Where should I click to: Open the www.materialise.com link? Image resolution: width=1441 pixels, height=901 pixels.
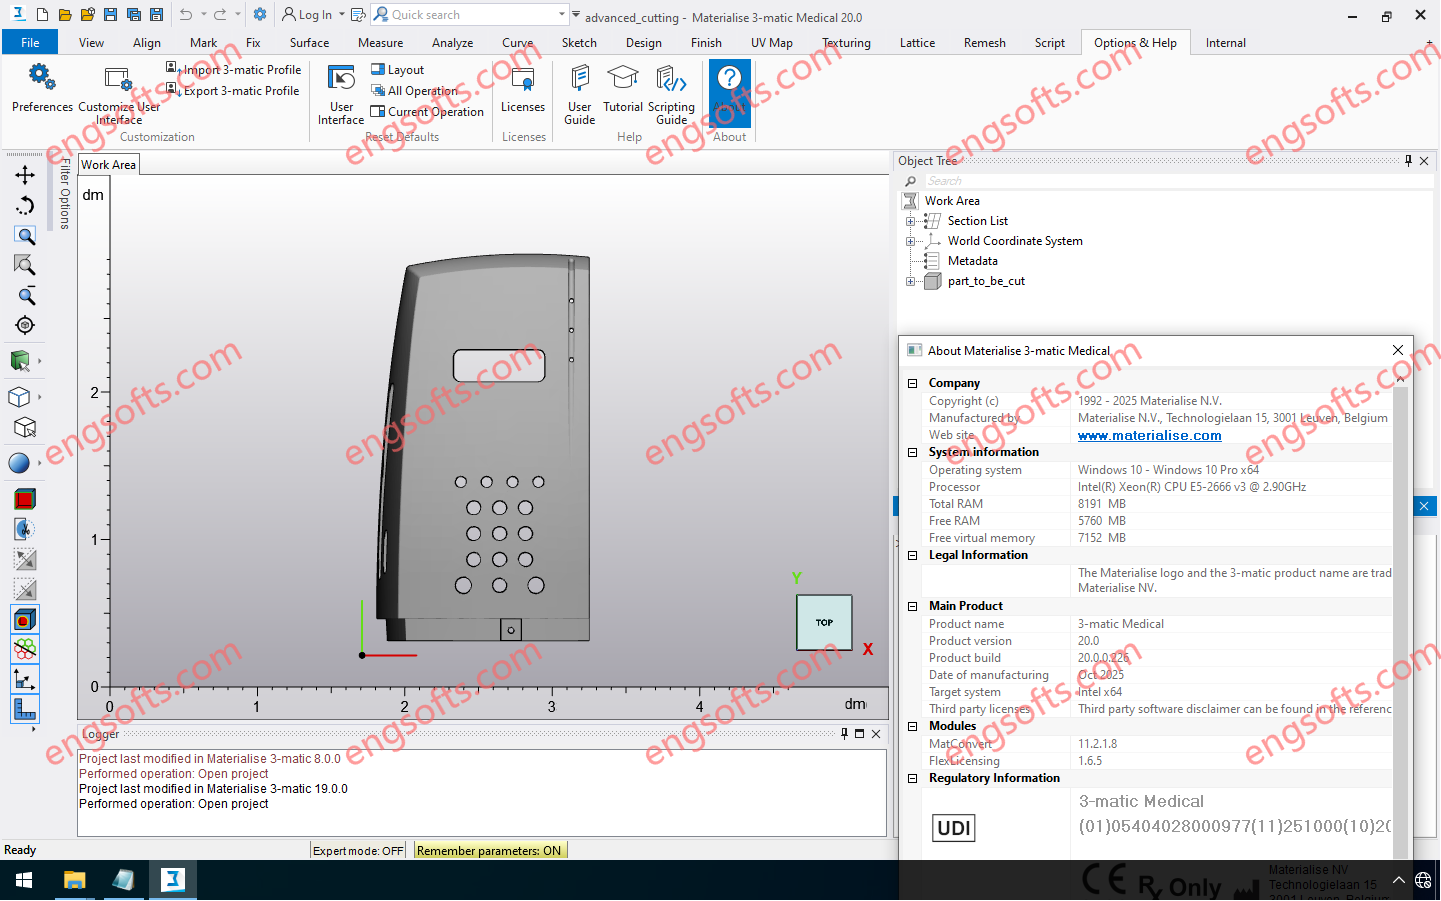[1149, 436]
